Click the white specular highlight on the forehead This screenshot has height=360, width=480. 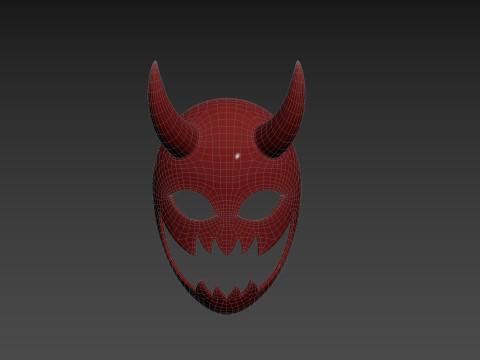[237, 156]
